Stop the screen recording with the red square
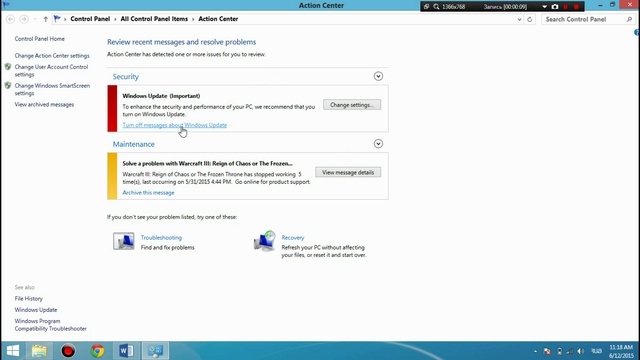Viewport: 640px width, 360px height. [576, 7]
